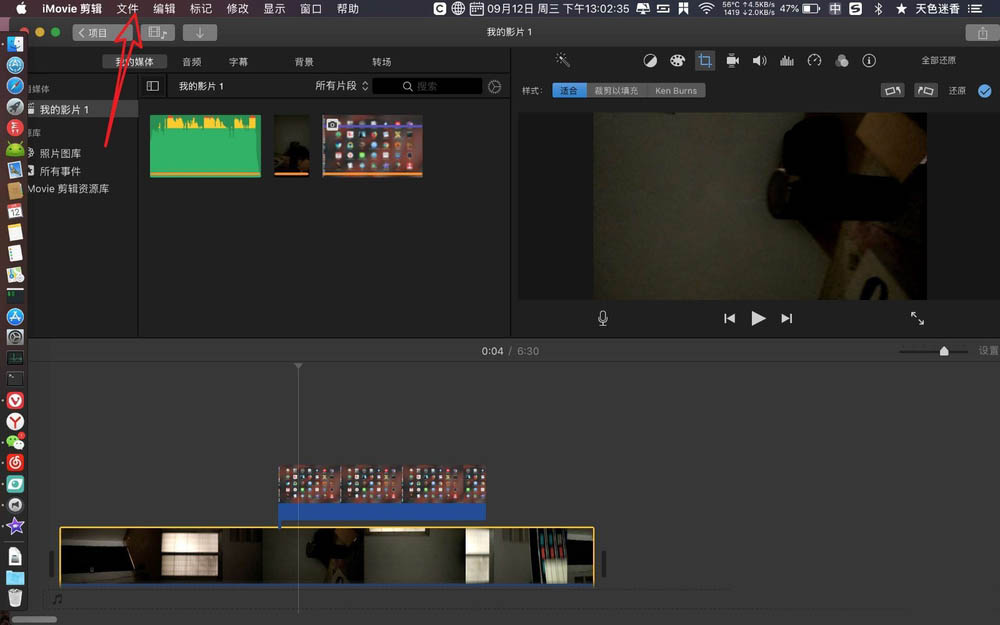
Task: Select 照片图库 in sidebar
Action: click(x=60, y=153)
